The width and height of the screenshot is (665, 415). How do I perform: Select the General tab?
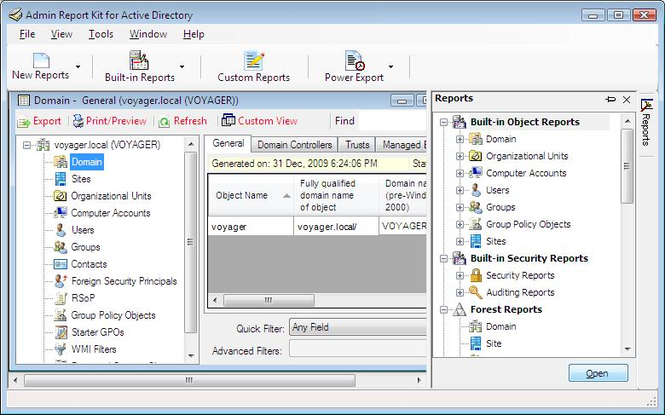point(228,144)
